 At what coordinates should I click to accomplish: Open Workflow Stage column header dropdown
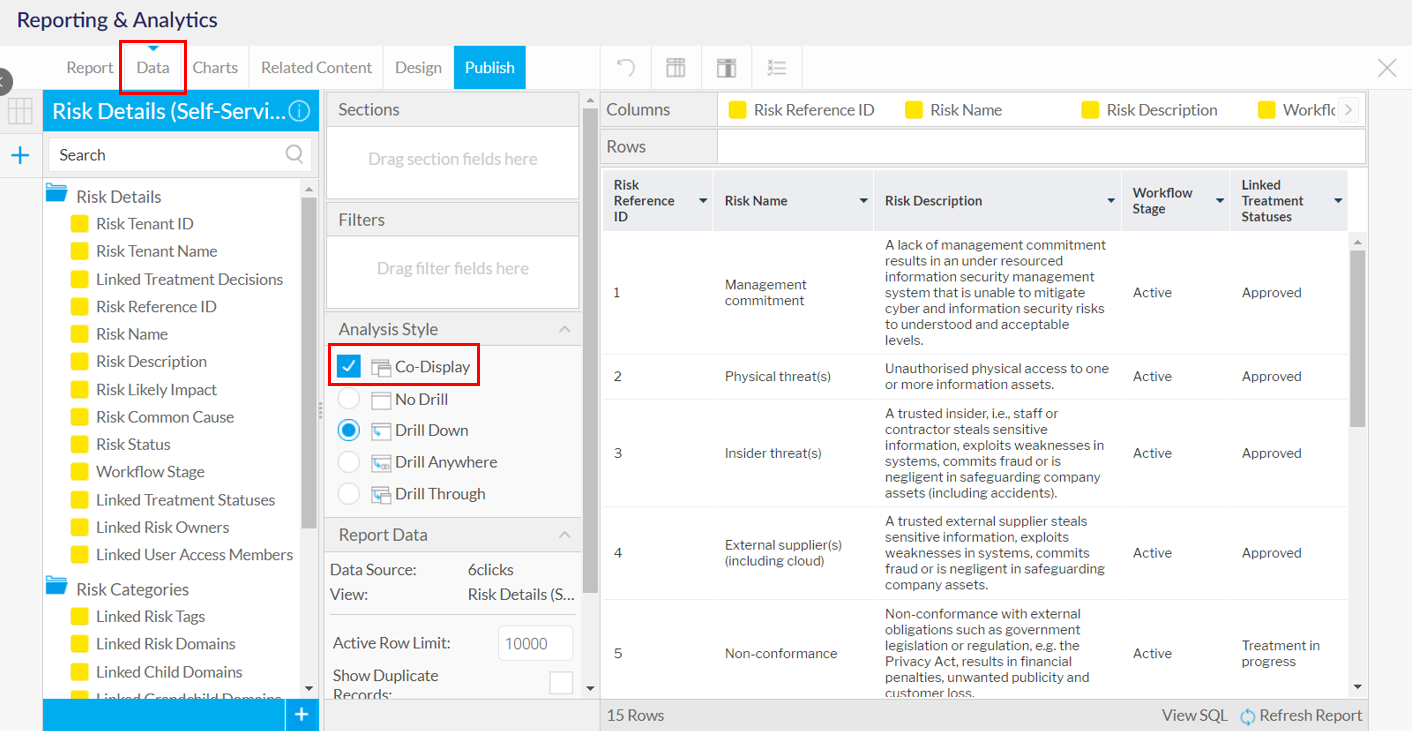click(x=1219, y=201)
